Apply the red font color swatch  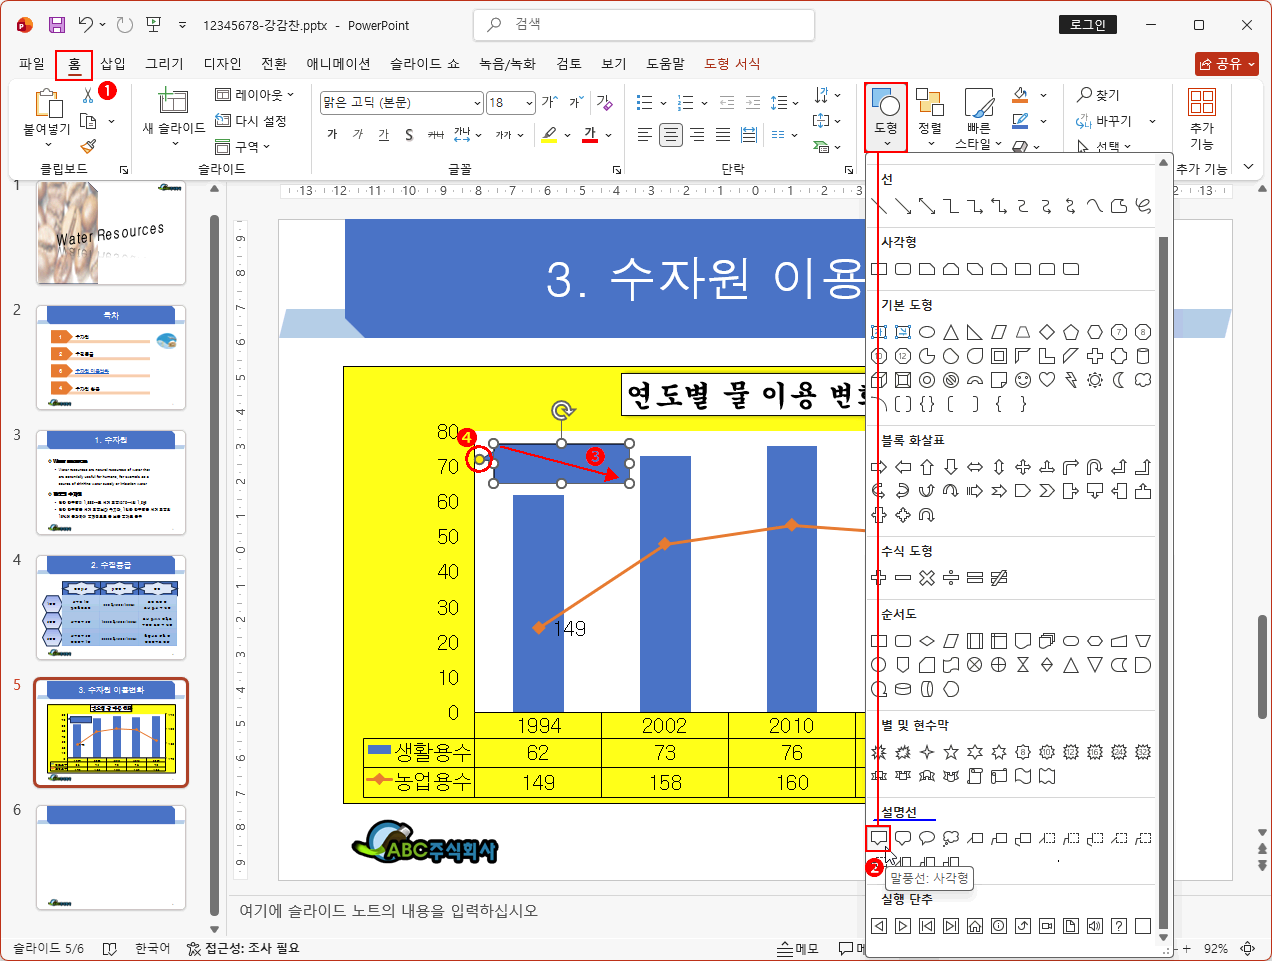(589, 135)
